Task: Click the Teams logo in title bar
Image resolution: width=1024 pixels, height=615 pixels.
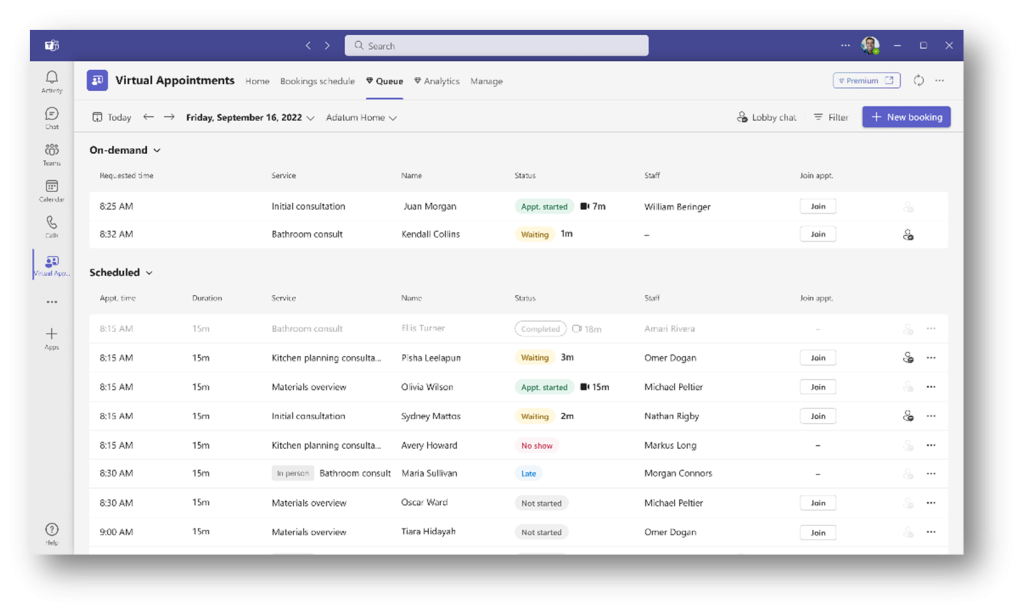Action: click(x=52, y=45)
